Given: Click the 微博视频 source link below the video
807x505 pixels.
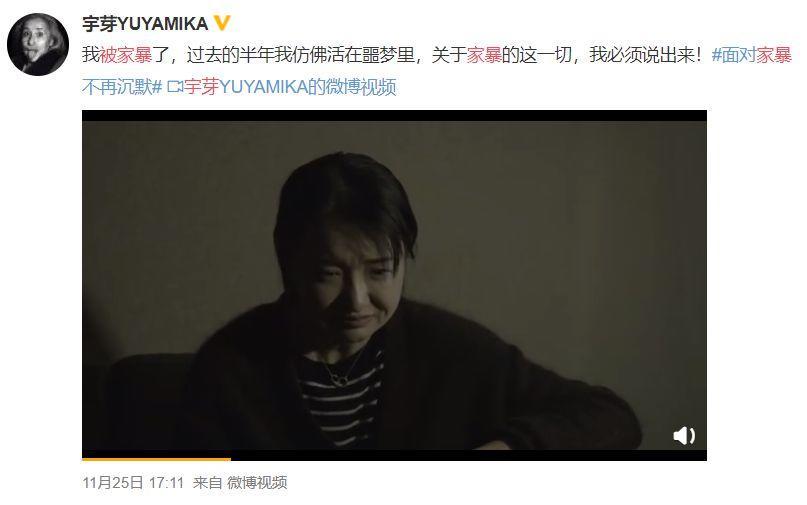Looking at the screenshot, I should pos(257,482).
